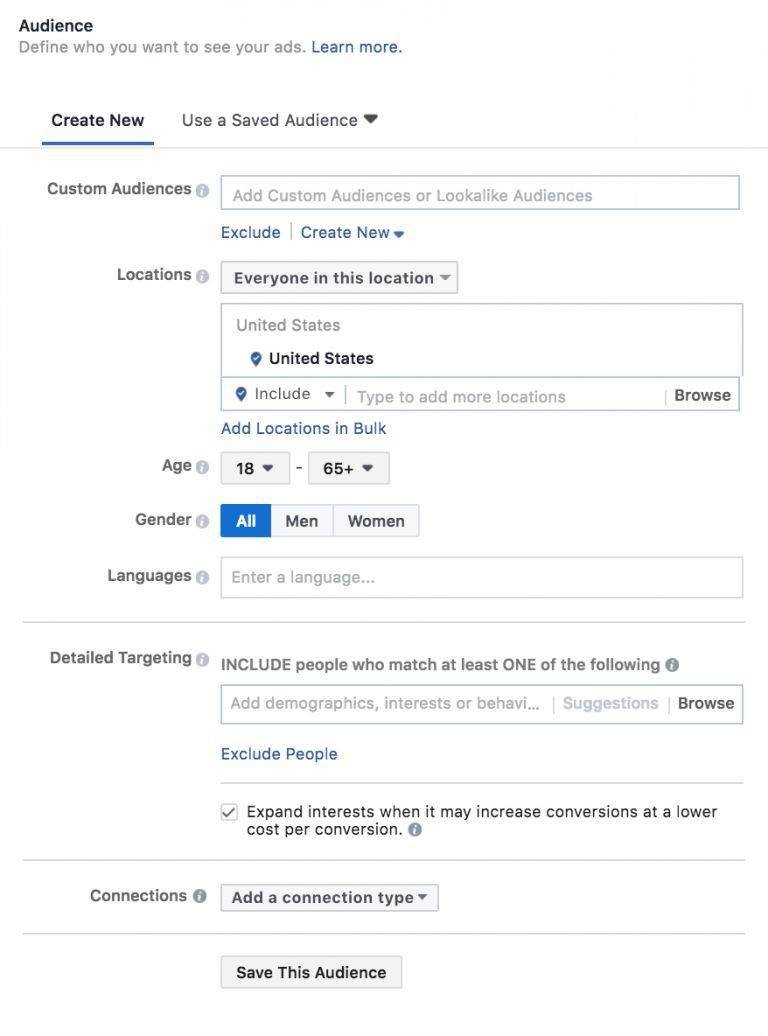Screen dimensions: 768x1036
Task: Click info icon after 'ONE of the following'
Action: click(x=672, y=665)
